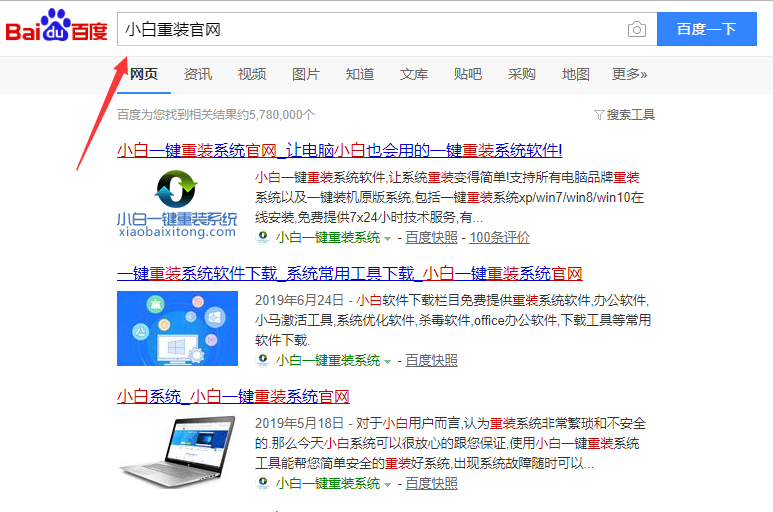This screenshot has height=512, width=773.
Task: Click the date 2019年5月18日 in third result
Action: pyautogui.click(x=299, y=423)
